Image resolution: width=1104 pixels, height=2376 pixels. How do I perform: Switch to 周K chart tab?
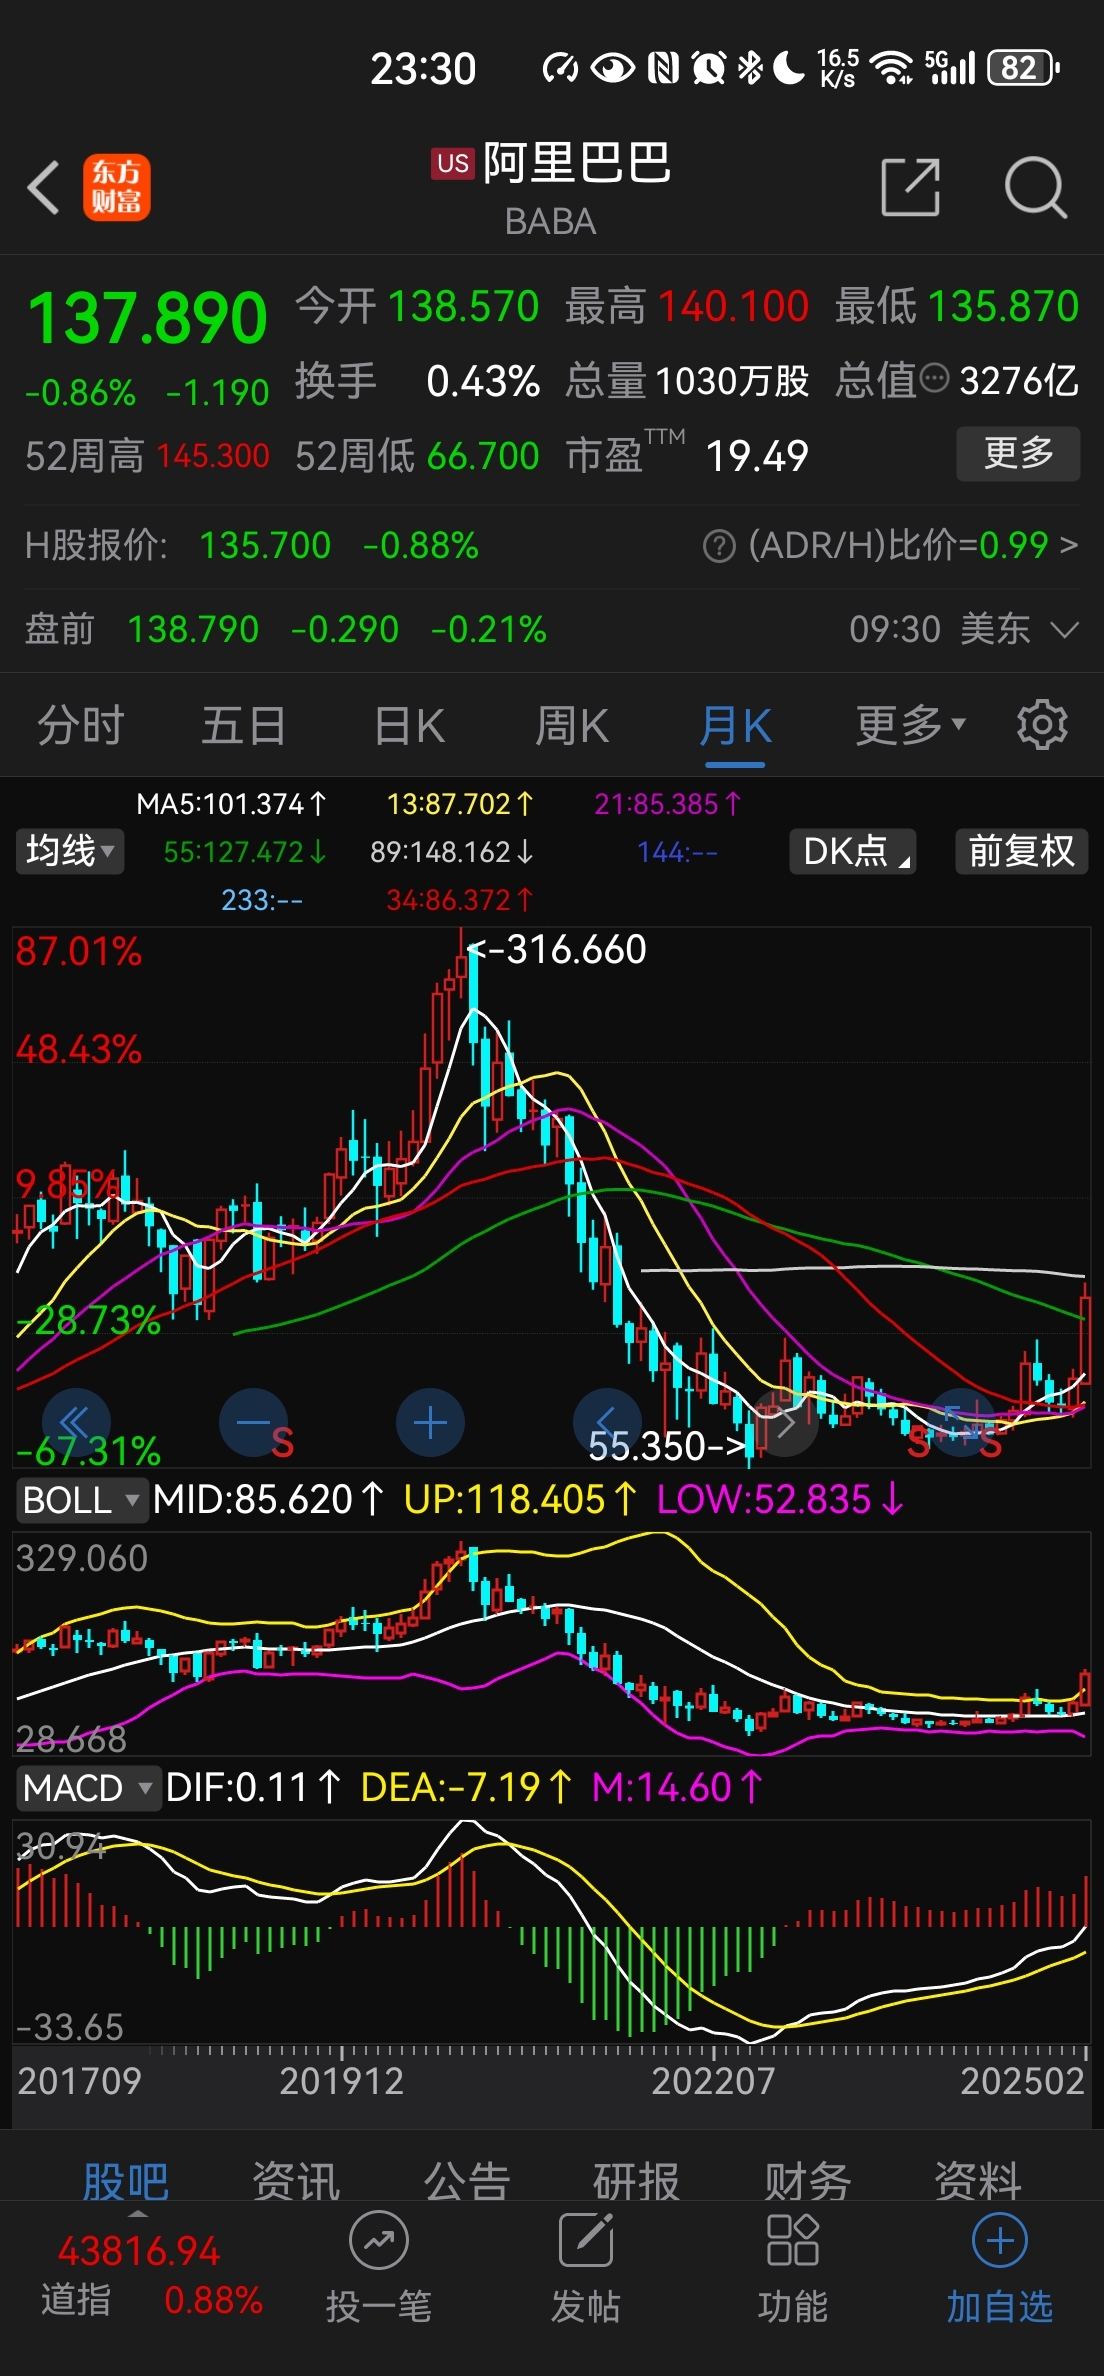tap(572, 725)
